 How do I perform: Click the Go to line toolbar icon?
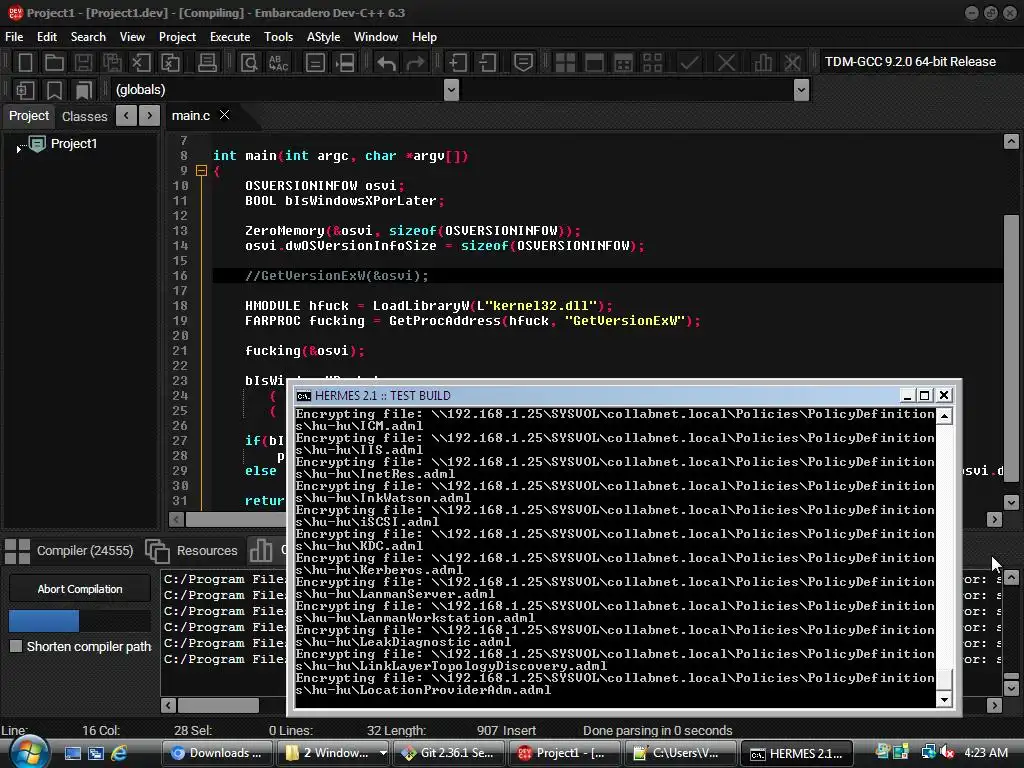pyautogui.click(x=345, y=62)
